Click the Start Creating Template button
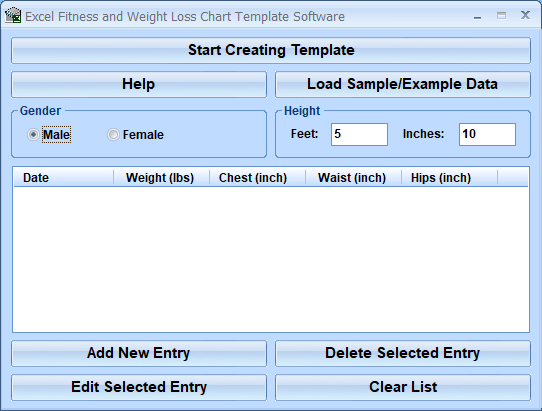The height and width of the screenshot is (411, 542). [271, 50]
